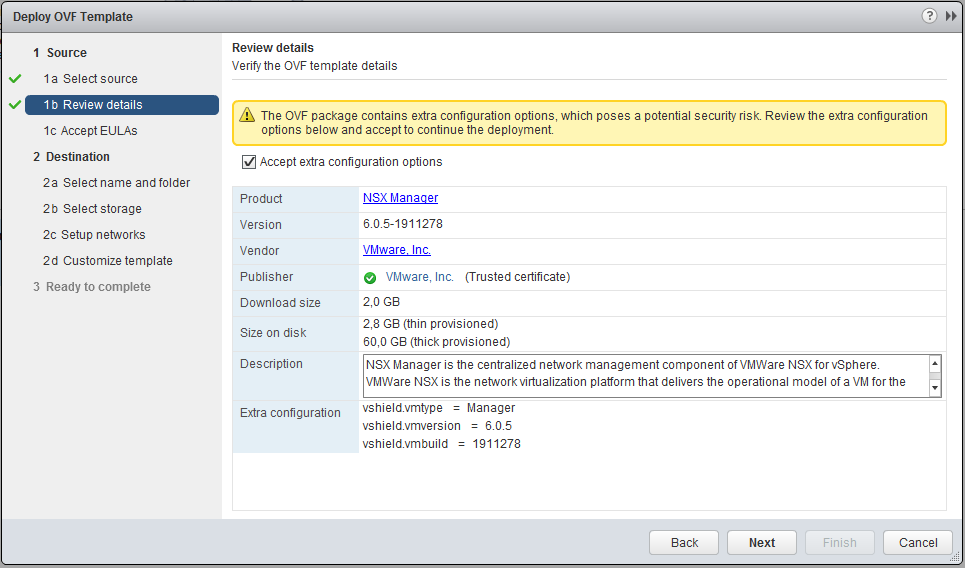Open step 2b Select storage
Screen dimensions: 965x568
point(92,209)
